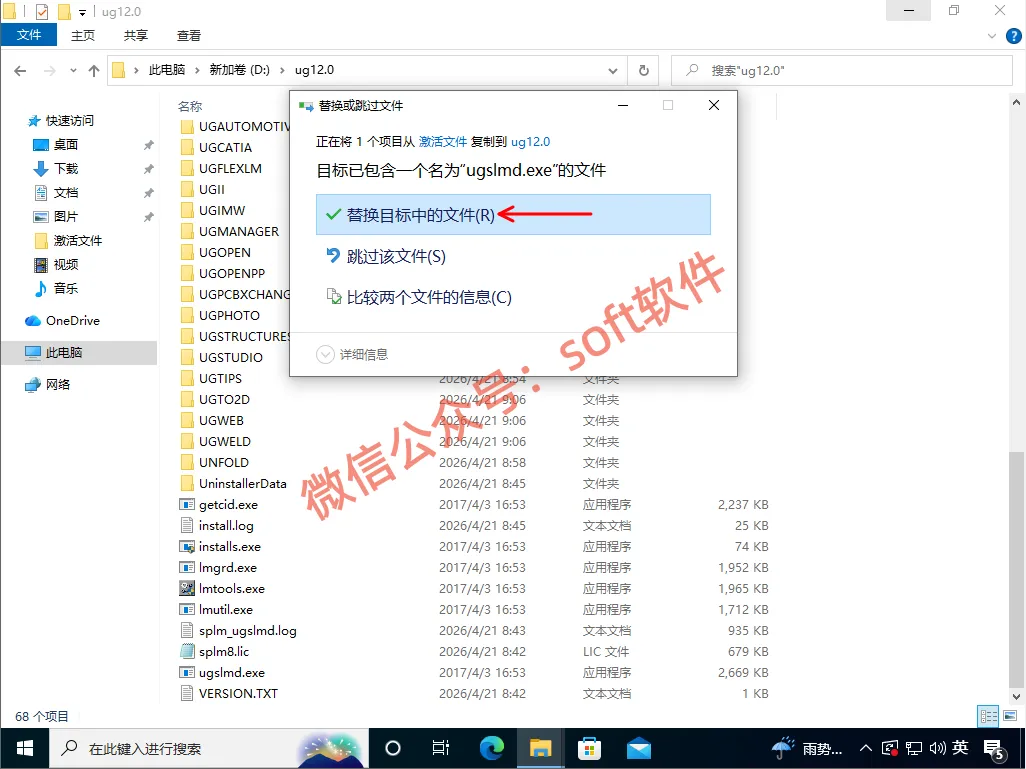Screen dimensions: 1026x769
Task: Select the getcid.exe file
Action: click(228, 505)
